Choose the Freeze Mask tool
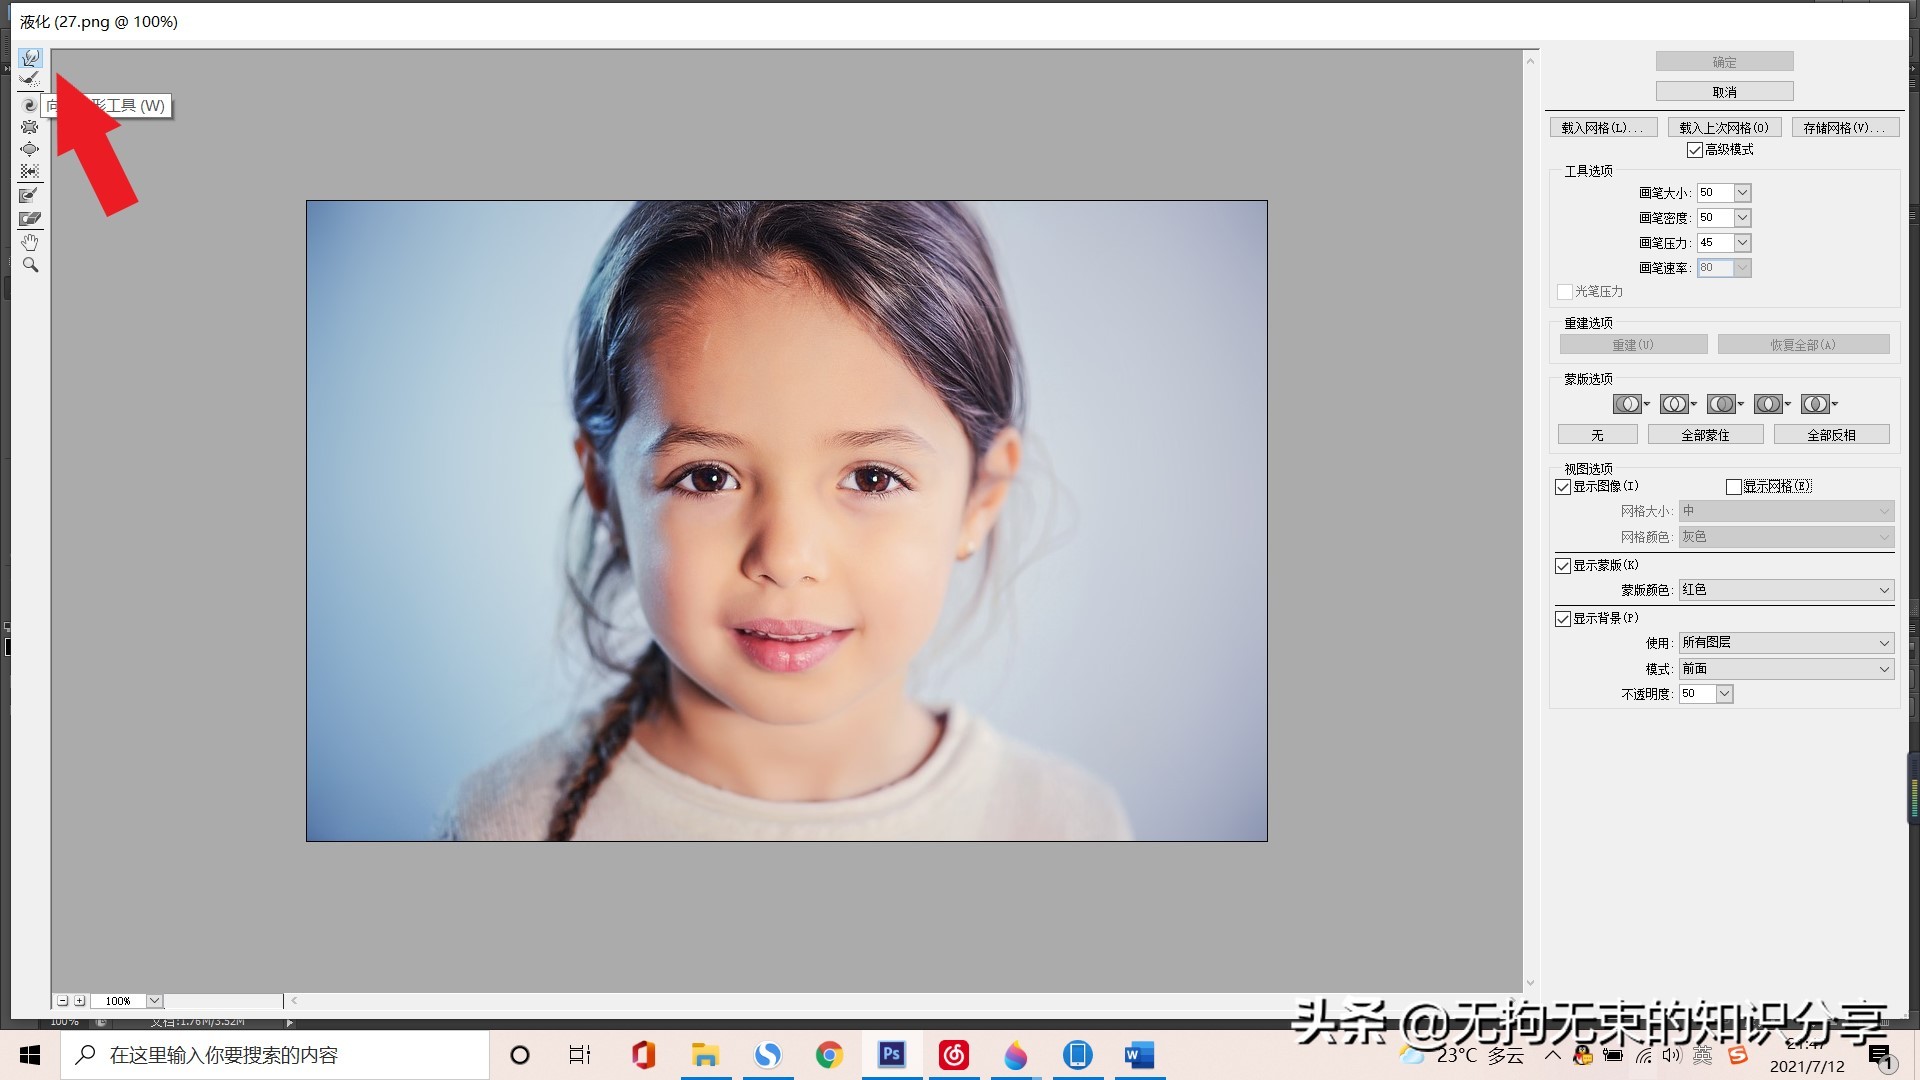This screenshot has width=1920, height=1080. click(x=30, y=195)
